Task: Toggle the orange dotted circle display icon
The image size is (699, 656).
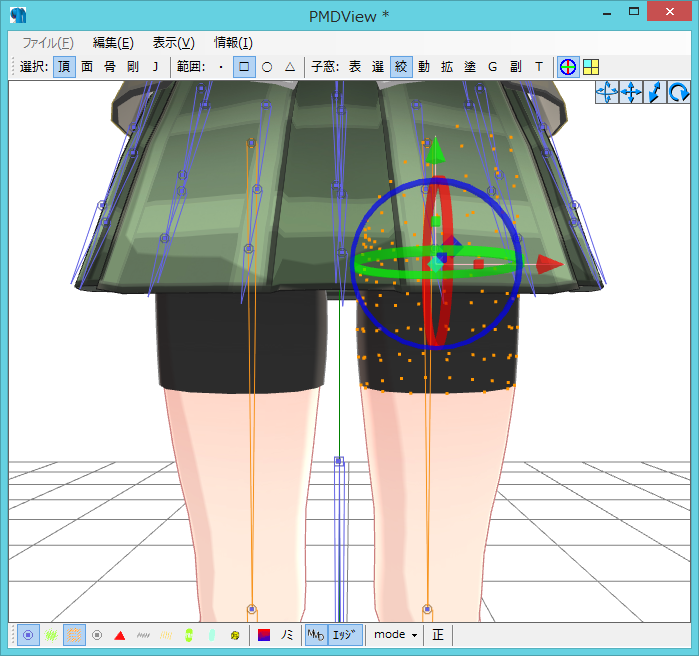Action: (75, 635)
